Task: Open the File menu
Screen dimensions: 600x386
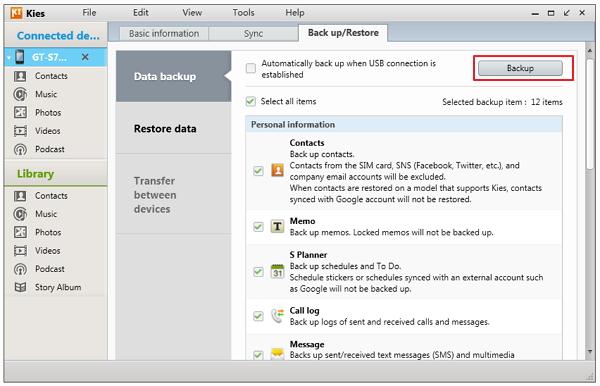Action: click(x=89, y=13)
